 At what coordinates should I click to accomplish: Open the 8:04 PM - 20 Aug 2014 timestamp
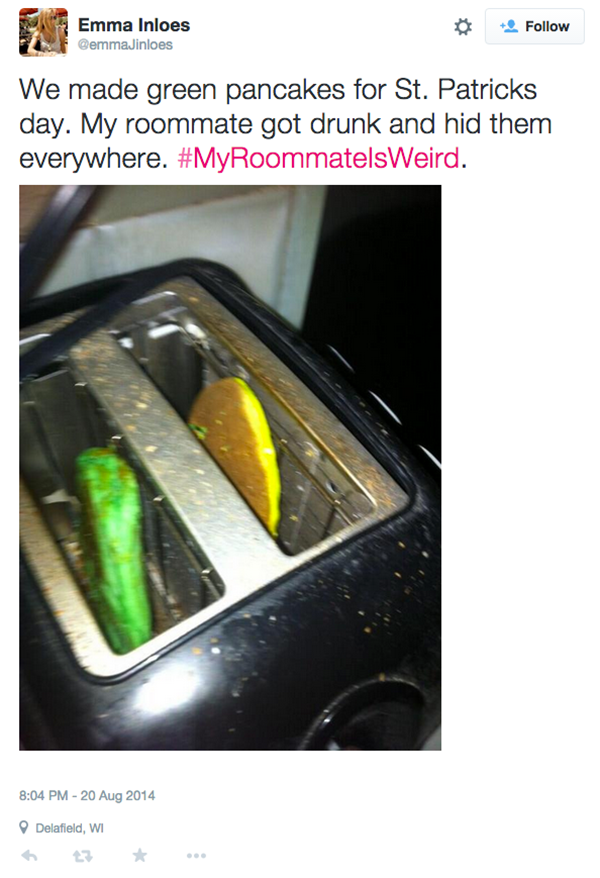[x=87, y=796]
